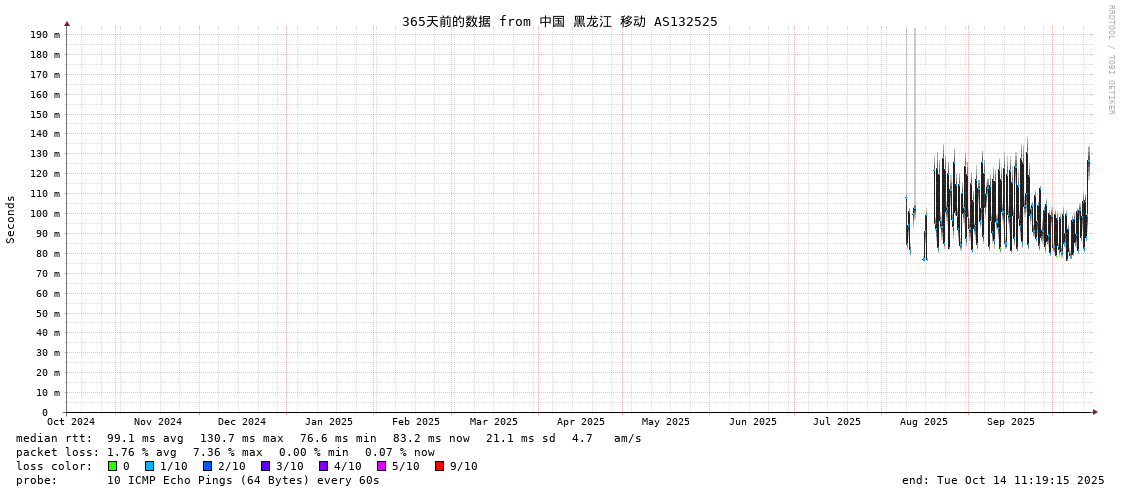Viewport: 1121px width, 494px height.
Task: Click the 'probe:' row label
Action: [x=36, y=480]
